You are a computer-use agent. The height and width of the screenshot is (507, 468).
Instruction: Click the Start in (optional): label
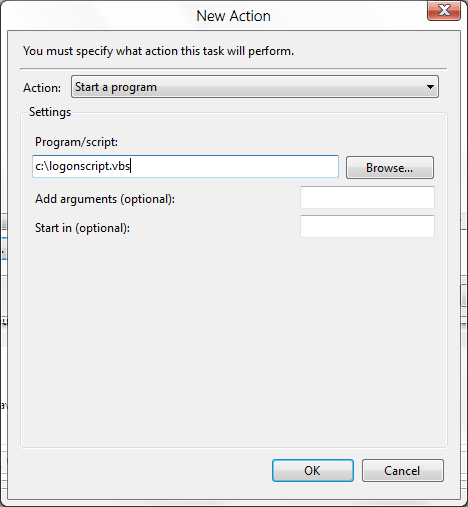[82, 228]
